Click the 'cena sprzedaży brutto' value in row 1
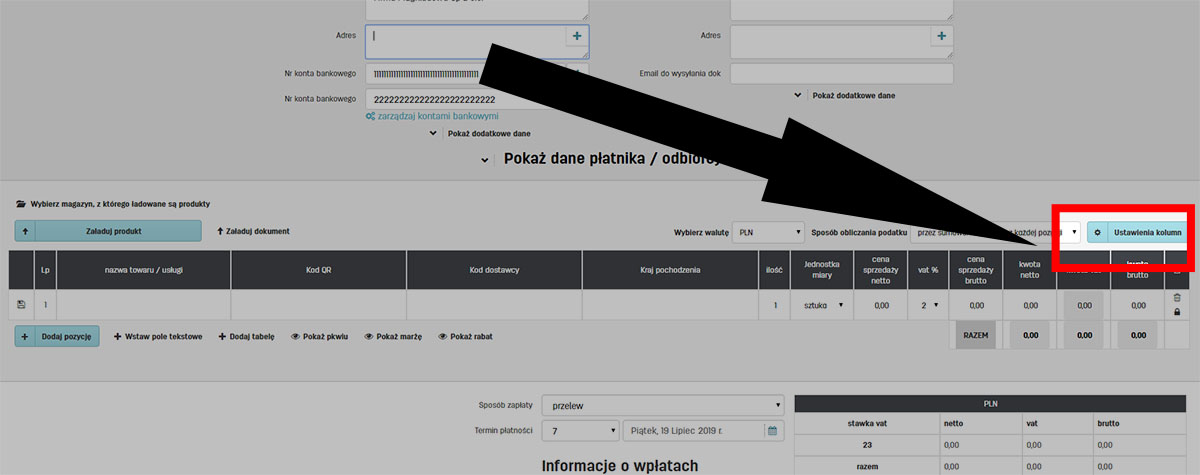 click(x=976, y=305)
